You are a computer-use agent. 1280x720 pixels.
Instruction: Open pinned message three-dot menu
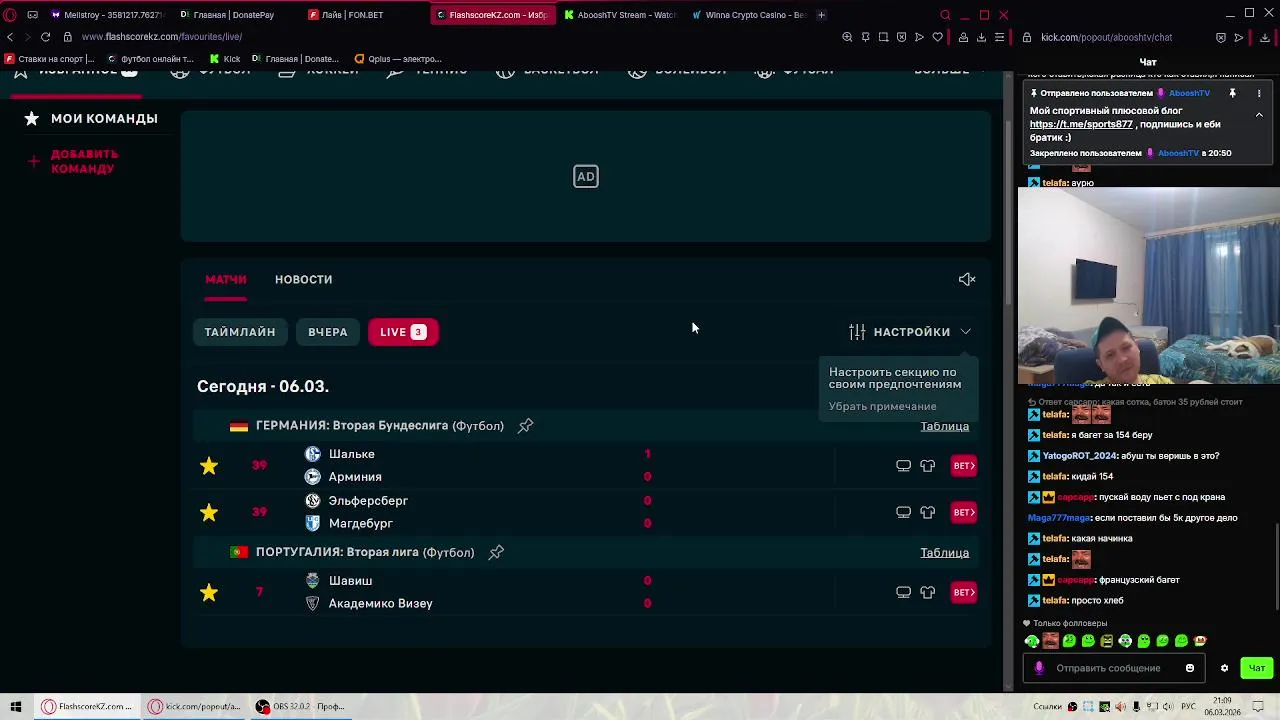(1259, 93)
